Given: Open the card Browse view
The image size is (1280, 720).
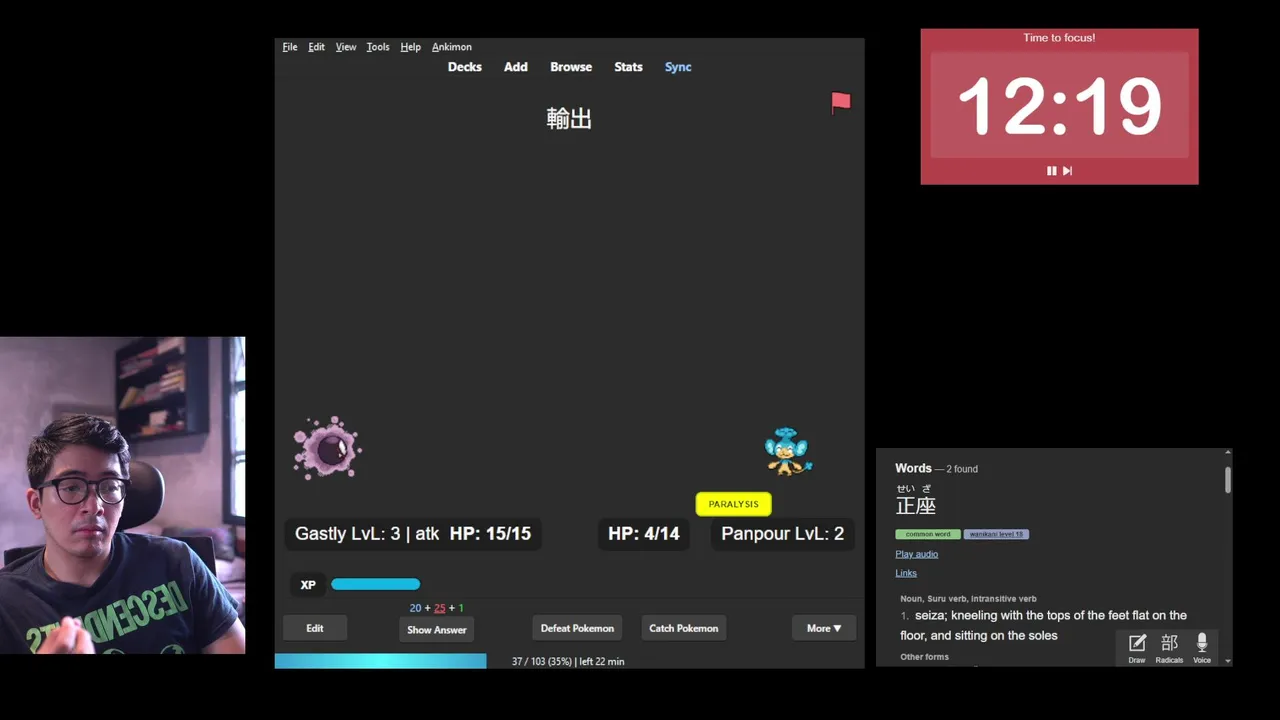Looking at the screenshot, I should coord(571,67).
